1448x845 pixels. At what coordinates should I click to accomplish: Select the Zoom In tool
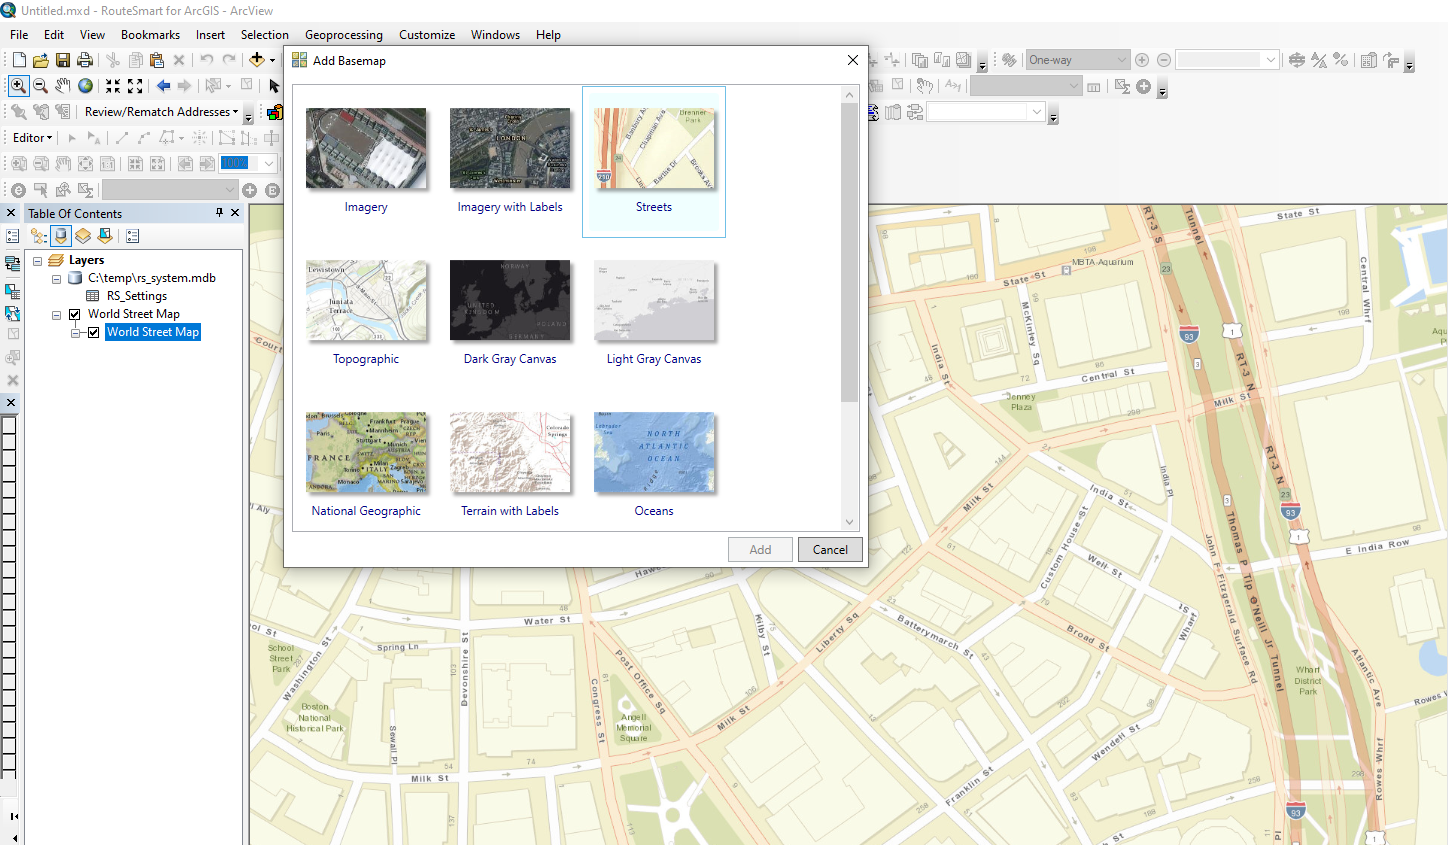18,85
